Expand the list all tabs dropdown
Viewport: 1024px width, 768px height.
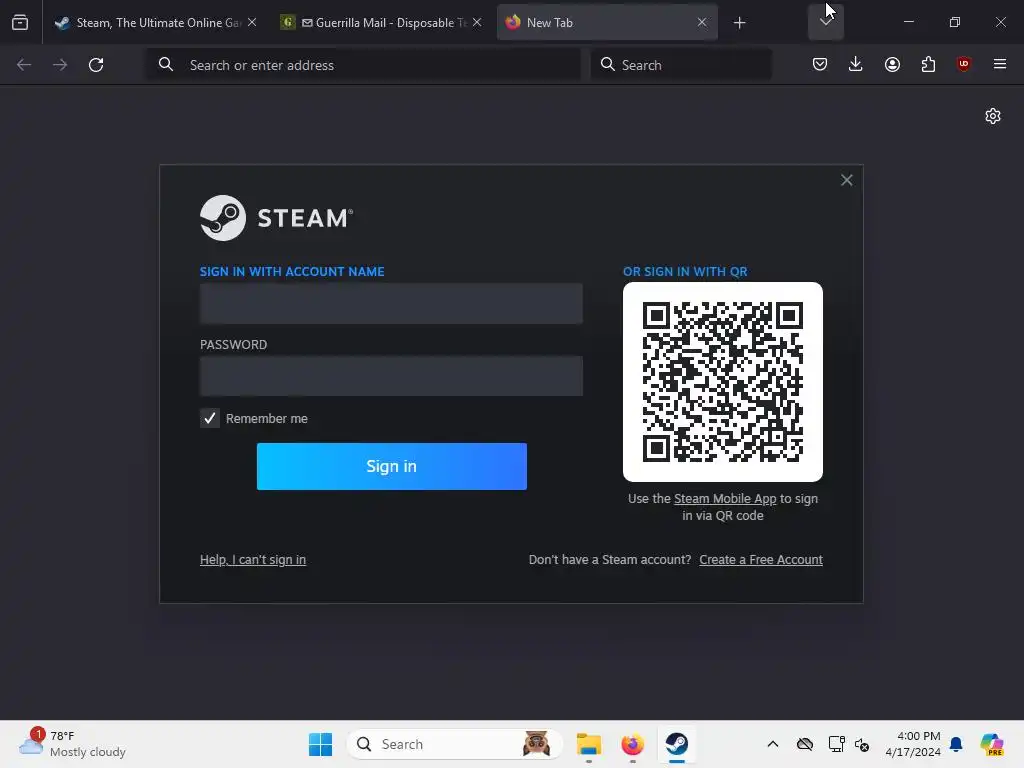coord(826,22)
